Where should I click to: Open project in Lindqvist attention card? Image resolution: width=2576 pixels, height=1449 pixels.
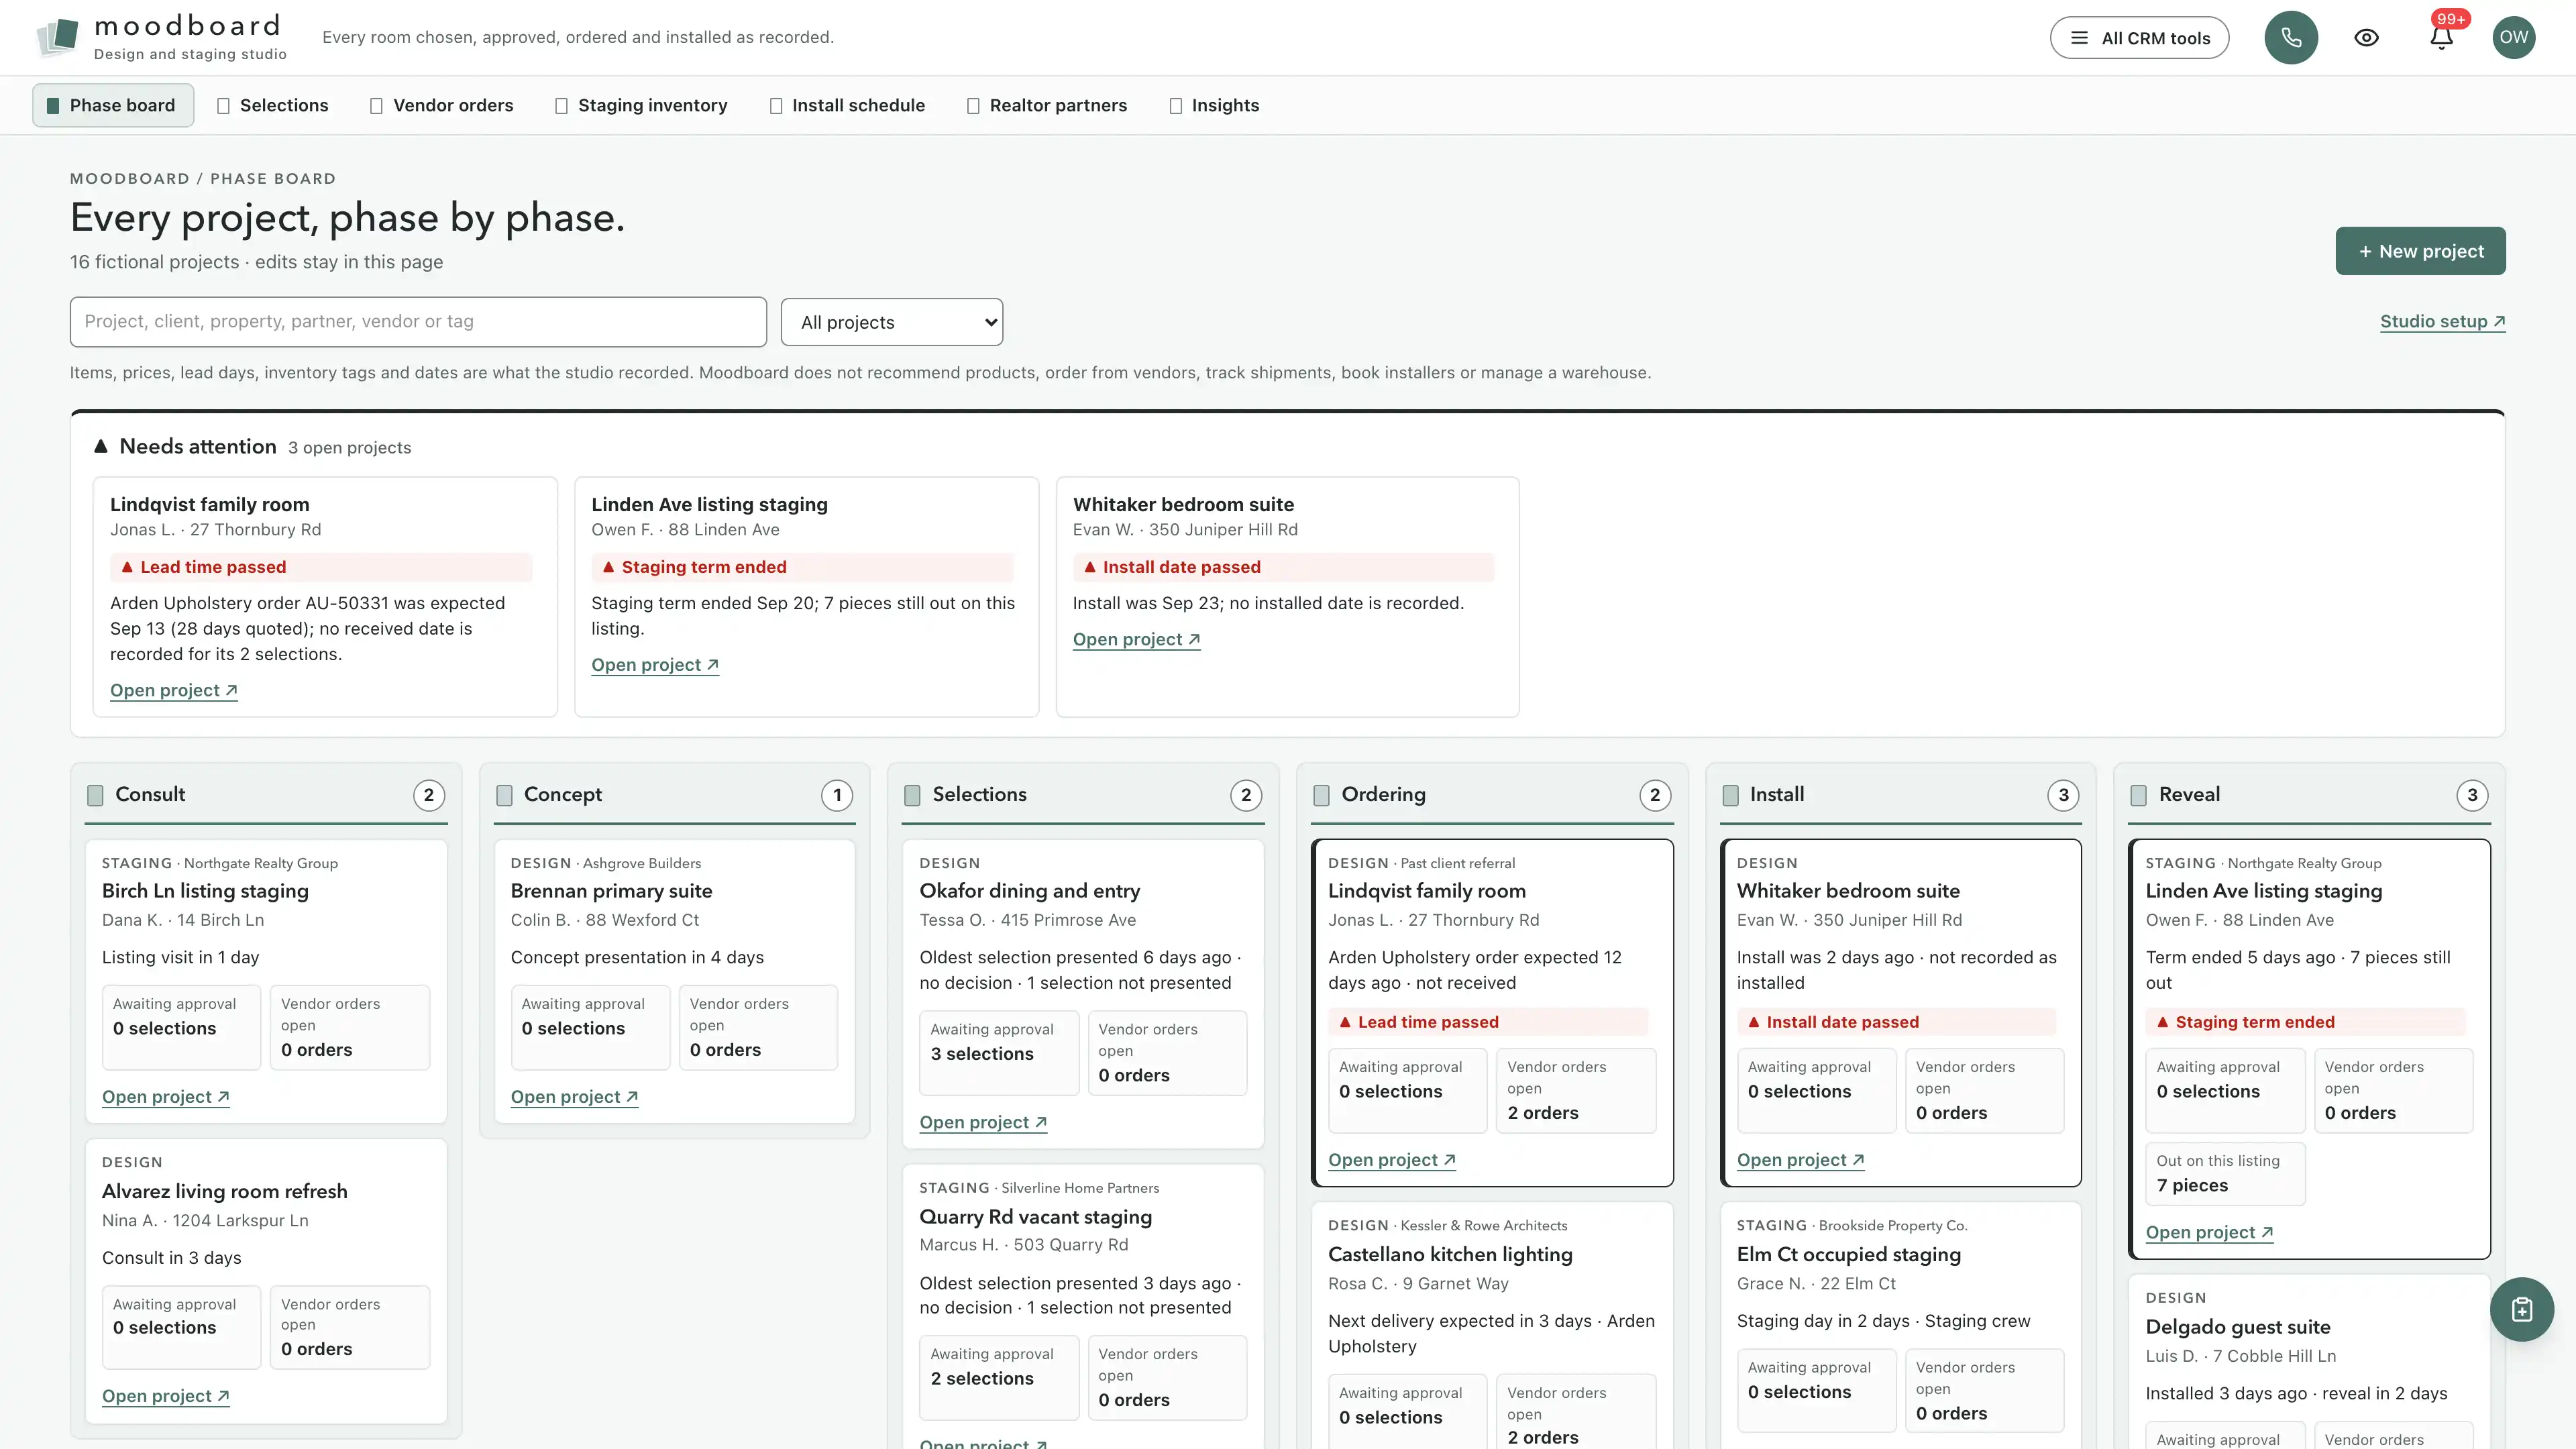174,690
